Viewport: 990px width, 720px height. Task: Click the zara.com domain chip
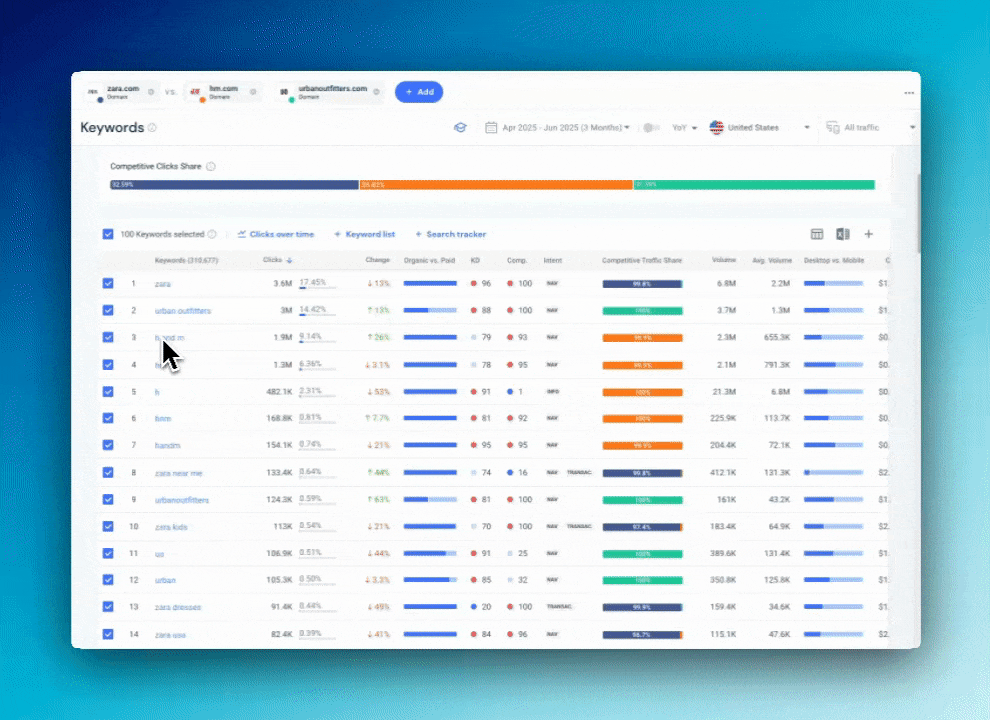[x=121, y=92]
